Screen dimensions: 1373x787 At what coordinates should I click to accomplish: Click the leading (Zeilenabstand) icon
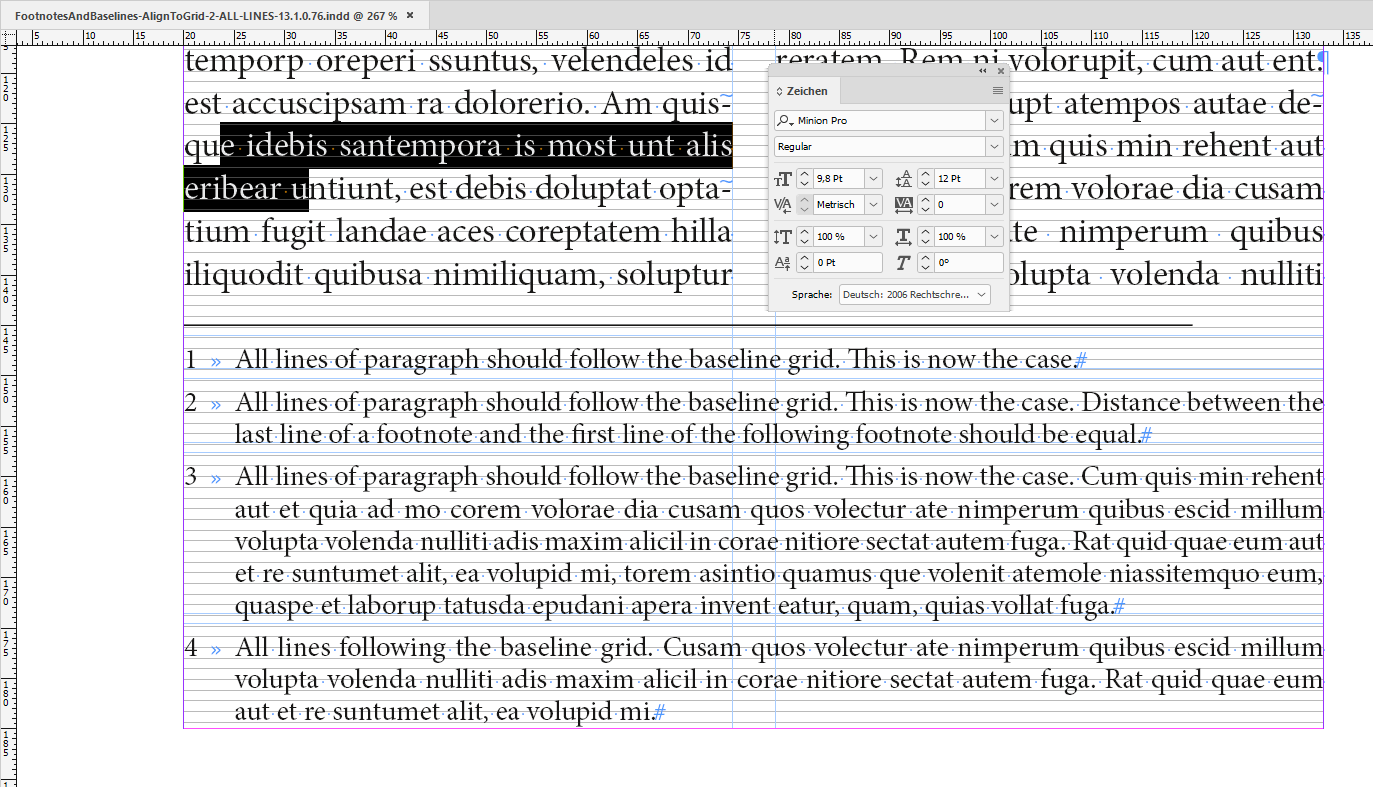coord(904,179)
